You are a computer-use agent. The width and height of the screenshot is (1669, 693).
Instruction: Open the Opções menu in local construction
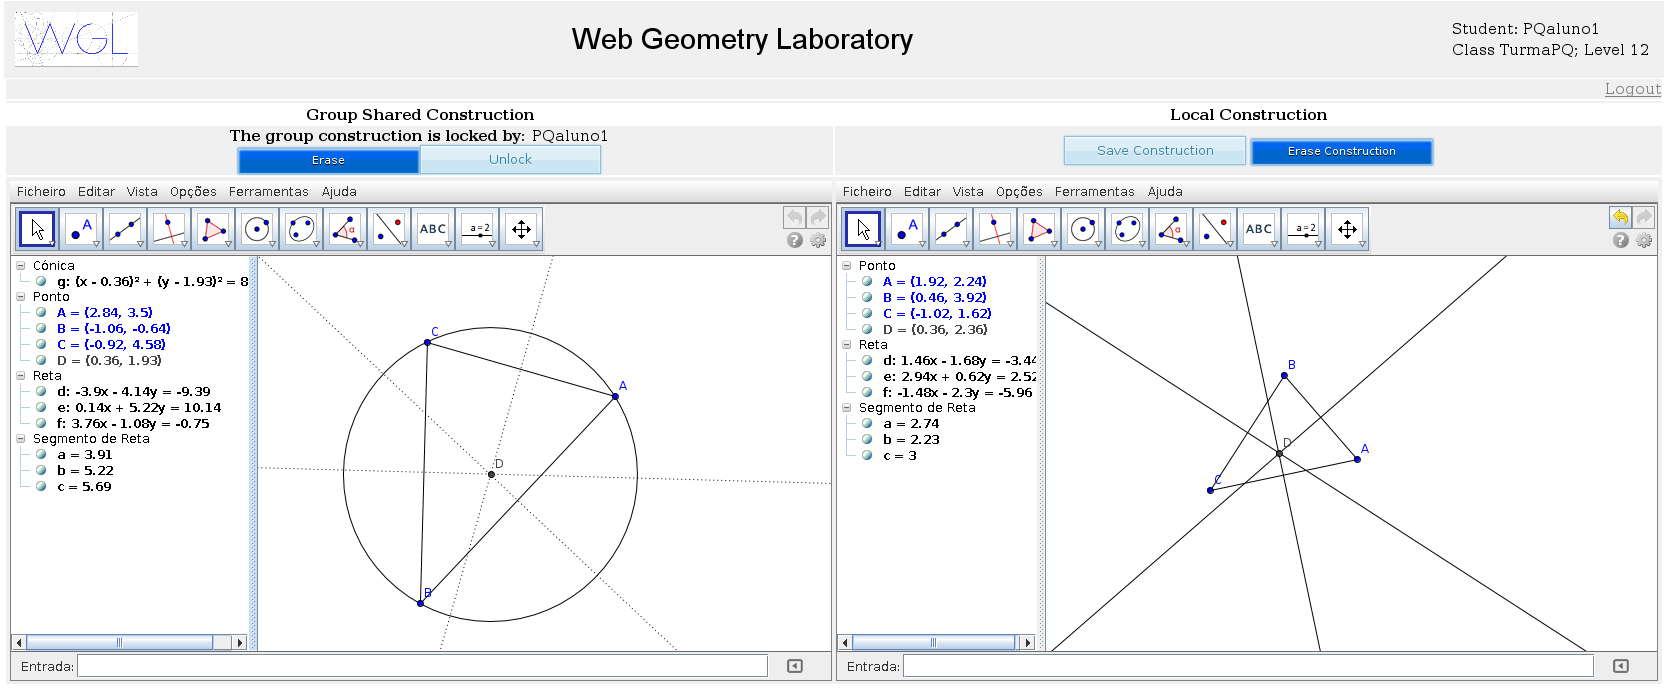tap(1018, 192)
